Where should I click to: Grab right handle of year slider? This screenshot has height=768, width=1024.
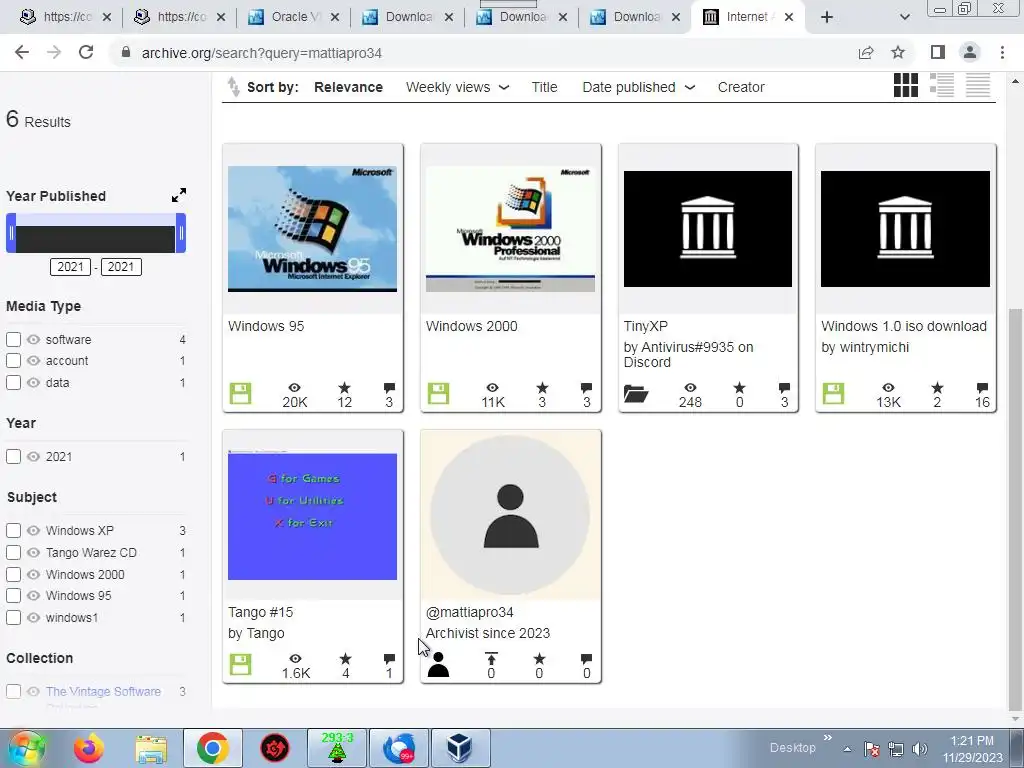(181, 233)
